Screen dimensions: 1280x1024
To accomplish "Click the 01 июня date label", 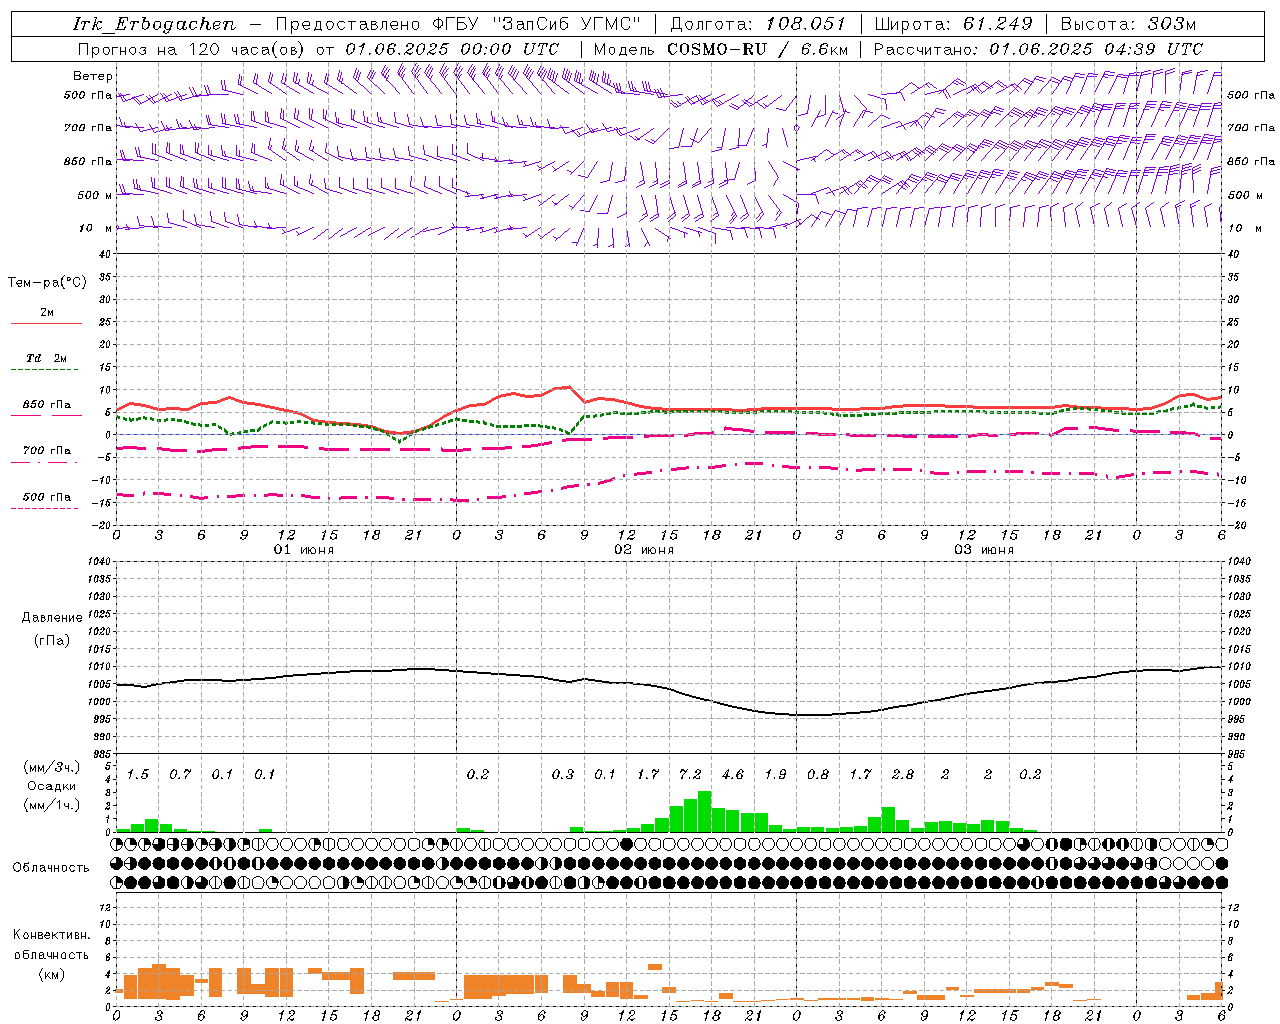I will [304, 550].
